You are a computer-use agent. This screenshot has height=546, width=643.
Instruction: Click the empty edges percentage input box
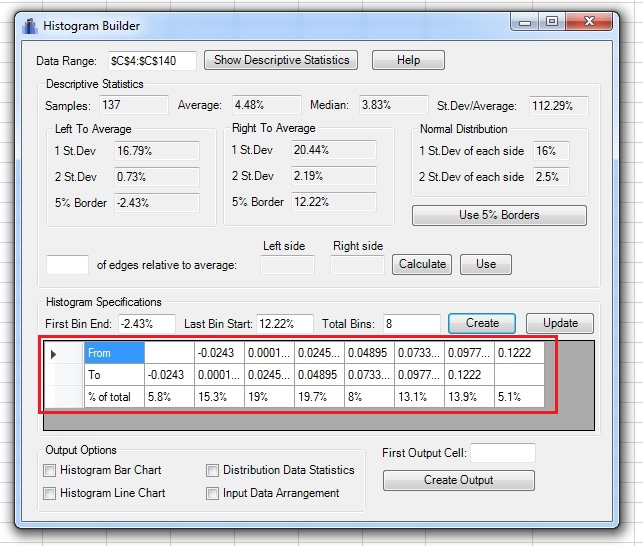67,265
